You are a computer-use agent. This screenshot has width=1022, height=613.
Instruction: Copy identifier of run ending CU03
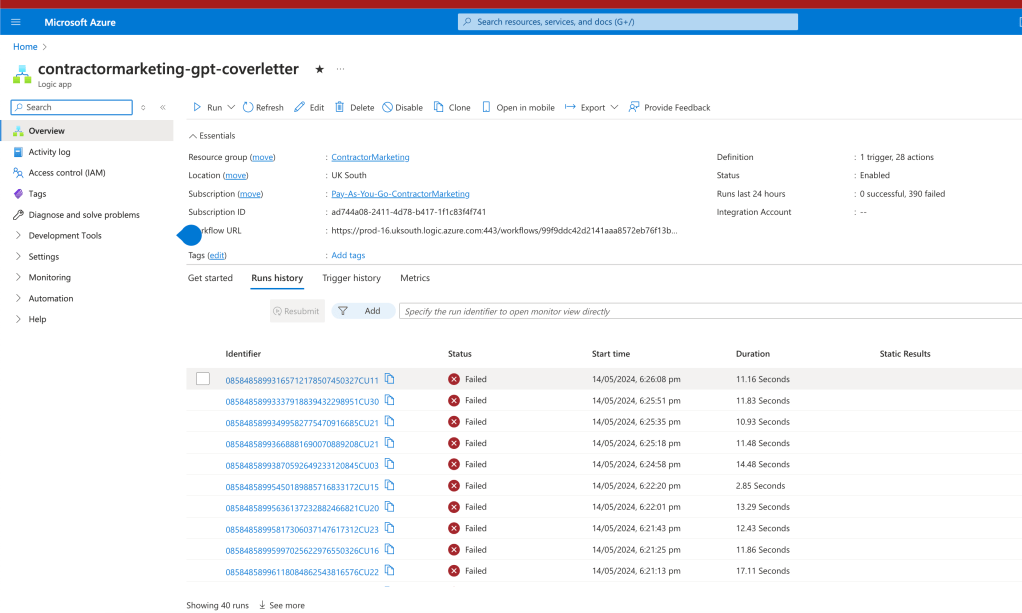(389, 464)
